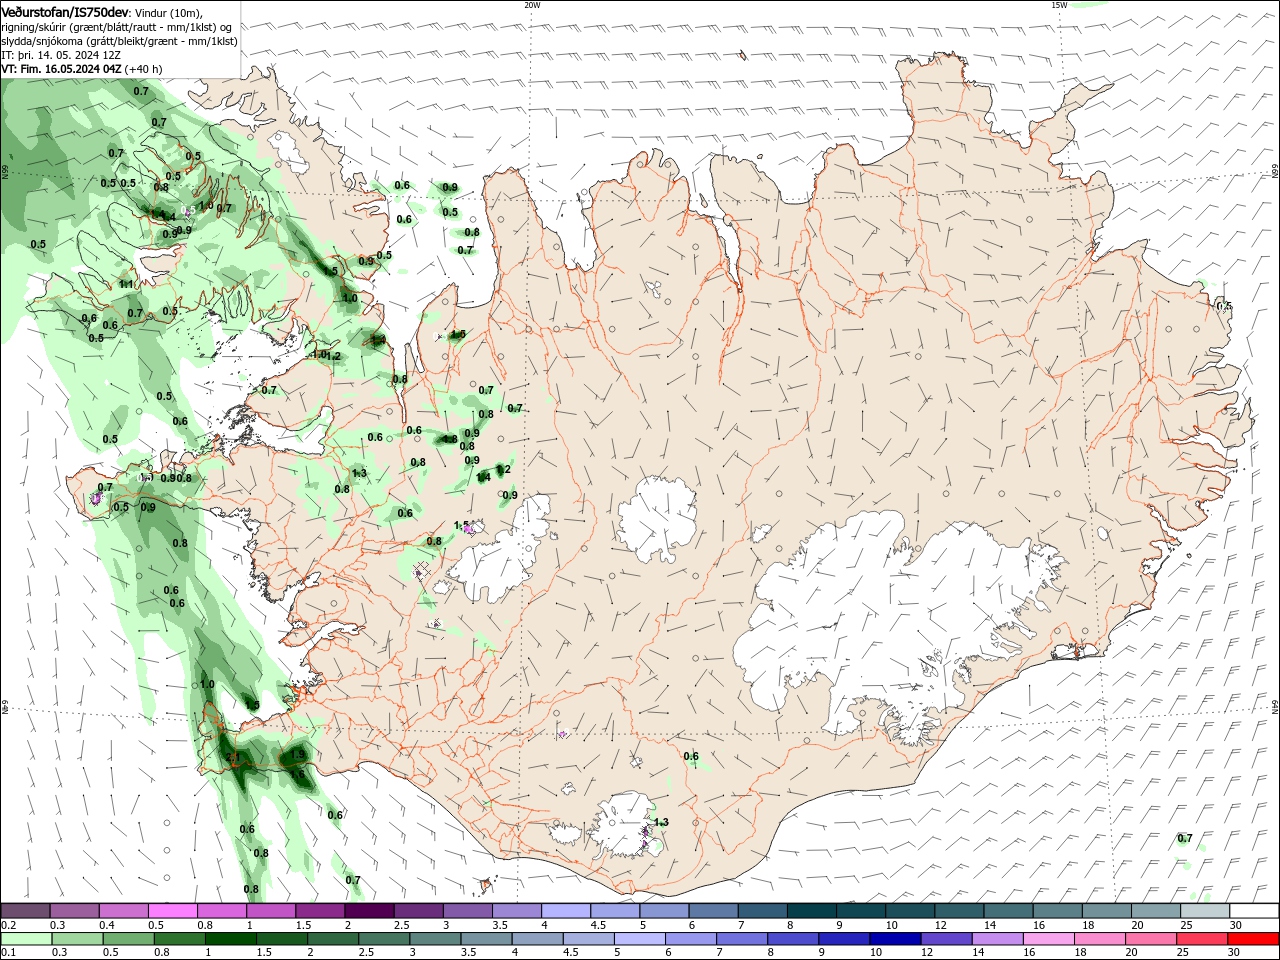
Task: Click the 'IT: þri. 14. 05. 2024 12Z' line
Action: pos(61,55)
